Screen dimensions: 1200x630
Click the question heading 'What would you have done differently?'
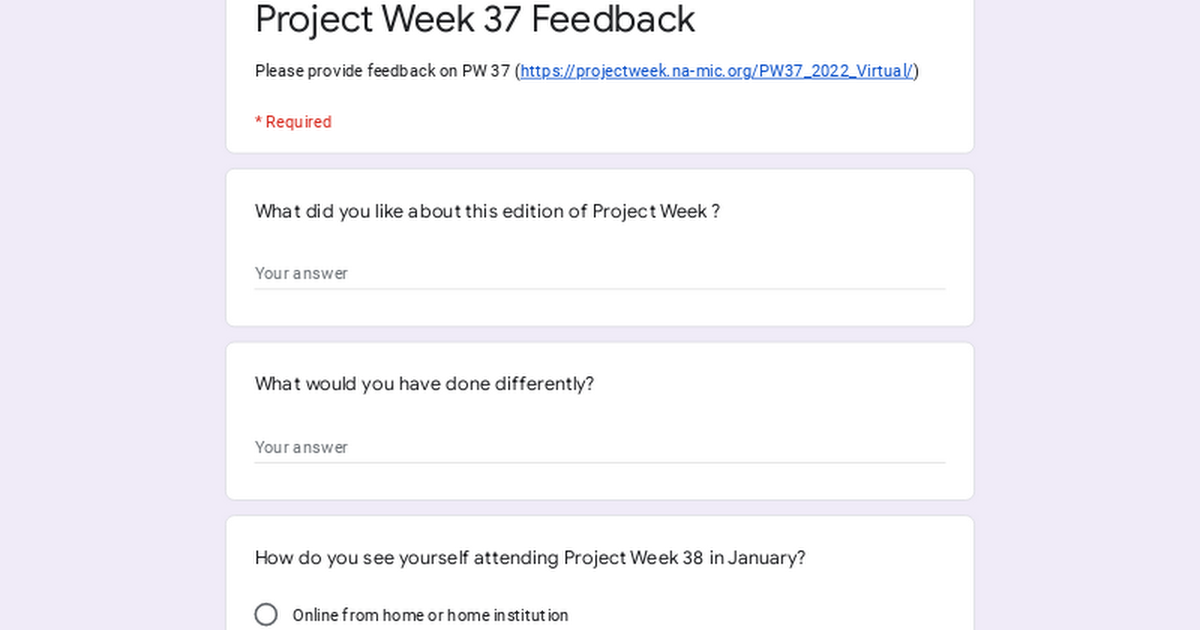(x=424, y=384)
